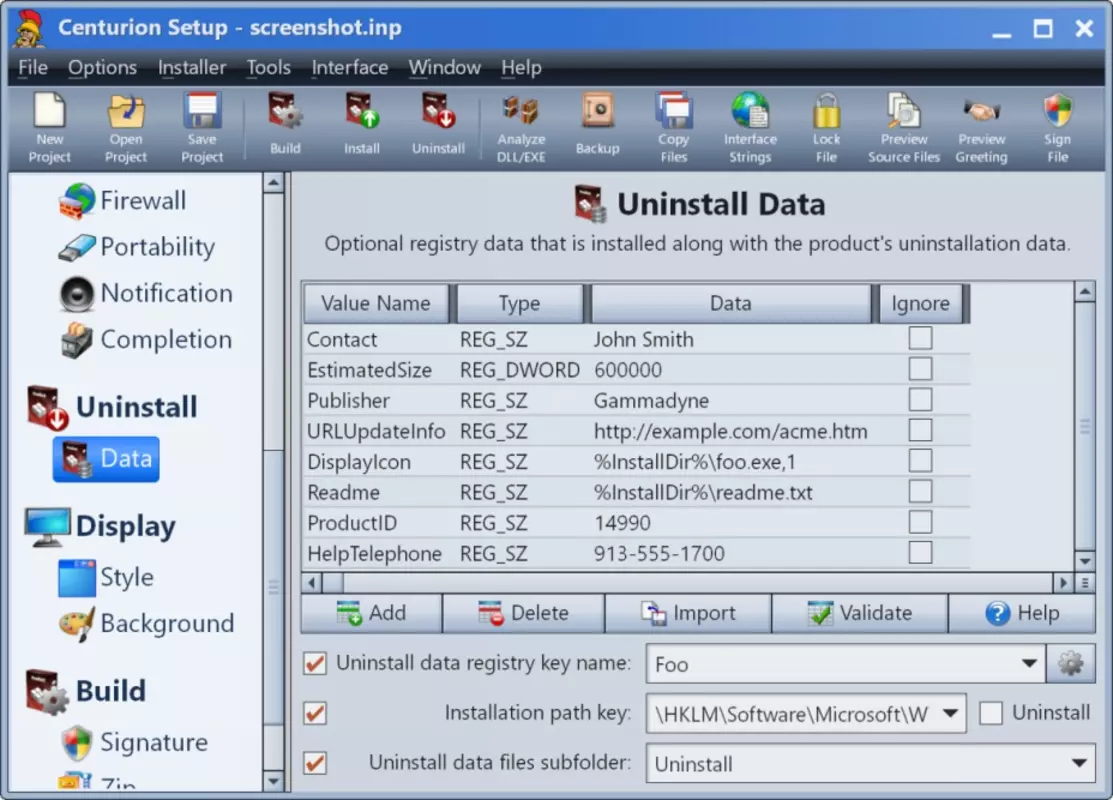1113x800 pixels.
Task: Click the gear icon beside Foo key name
Action: tap(1070, 664)
